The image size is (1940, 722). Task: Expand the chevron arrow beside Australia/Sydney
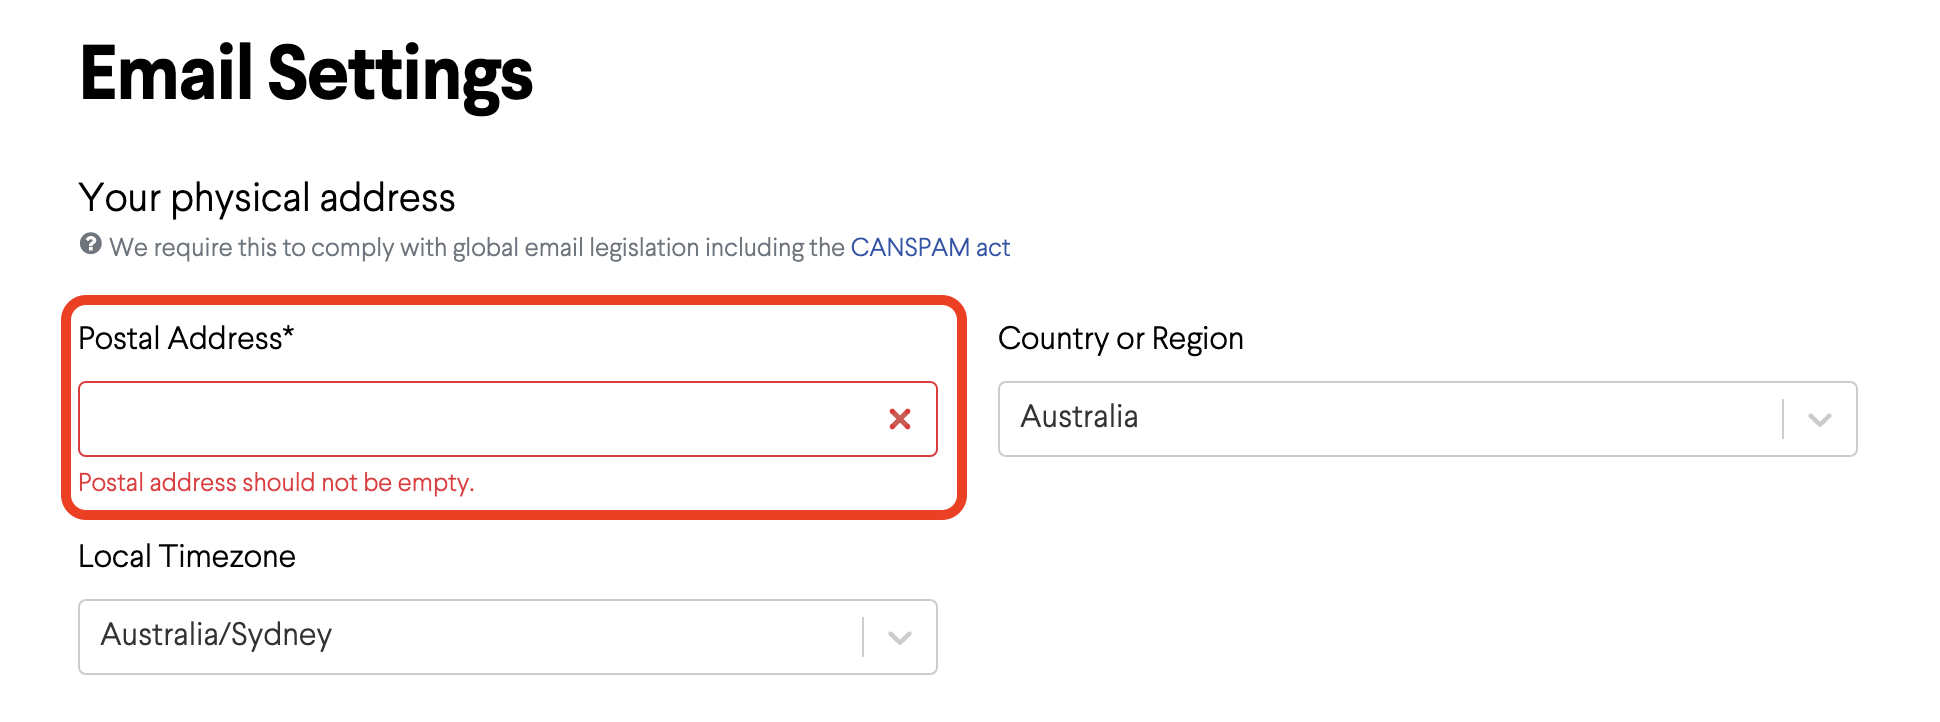900,638
